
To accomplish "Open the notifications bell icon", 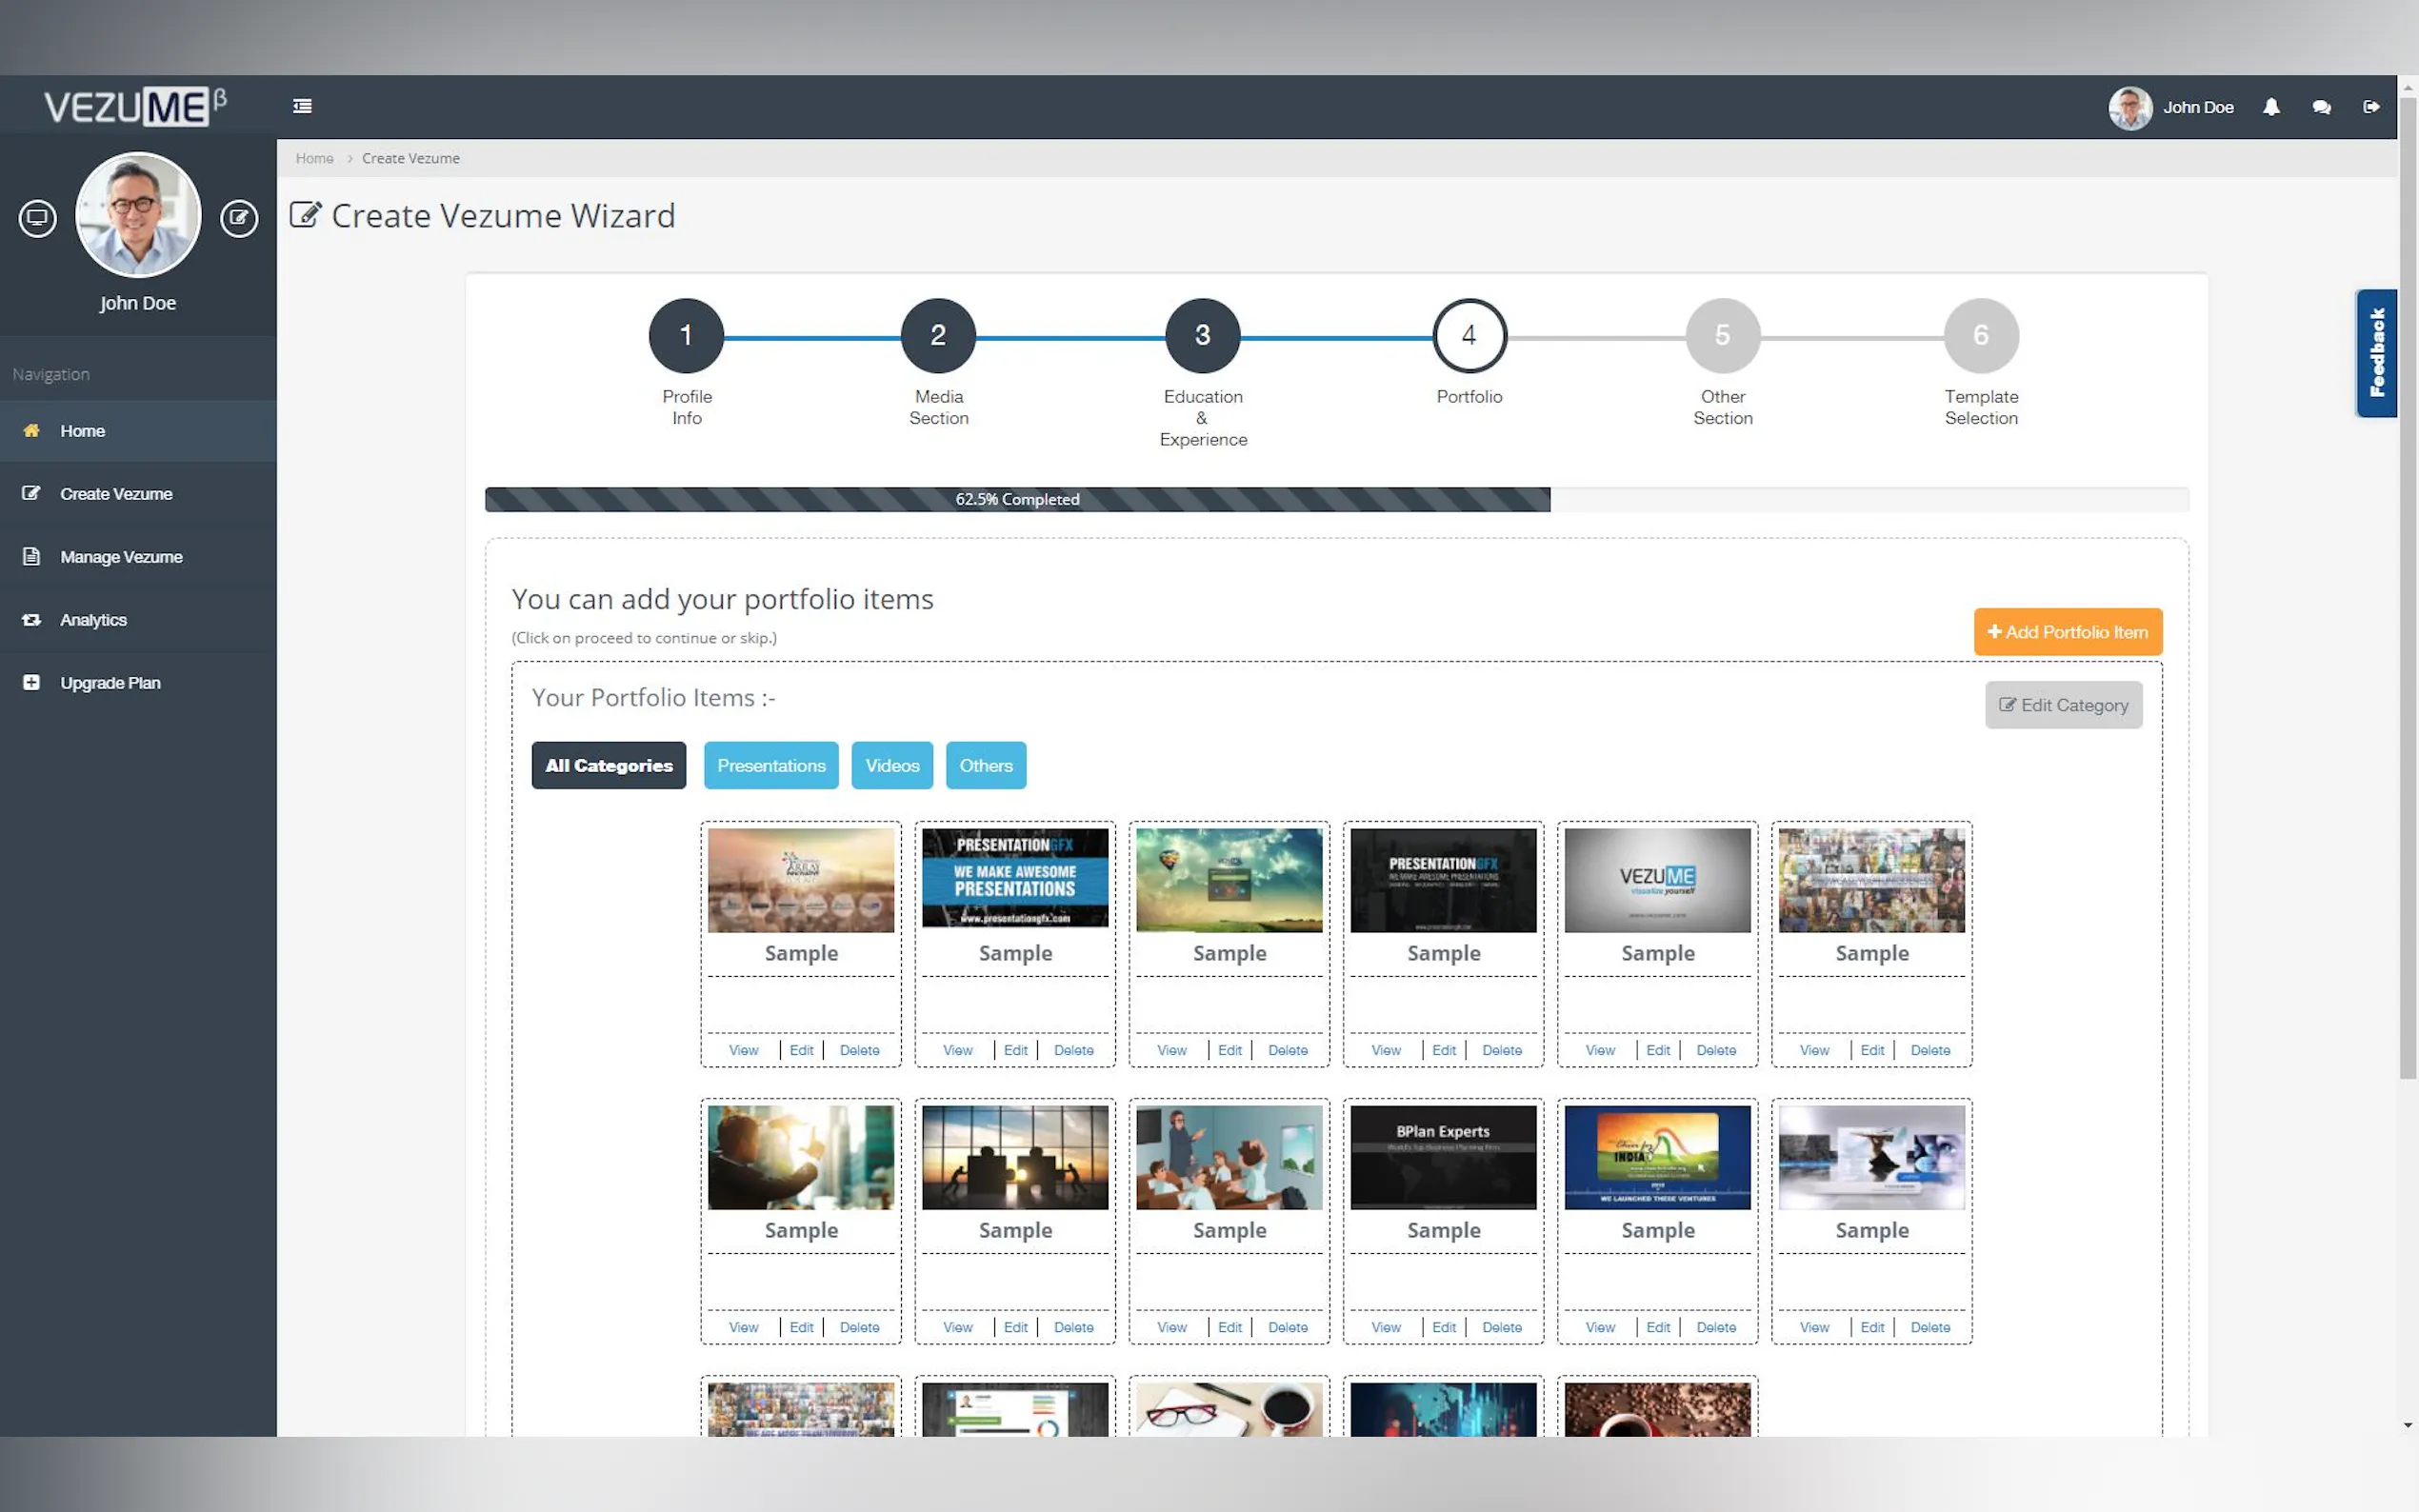I will coord(2271,107).
